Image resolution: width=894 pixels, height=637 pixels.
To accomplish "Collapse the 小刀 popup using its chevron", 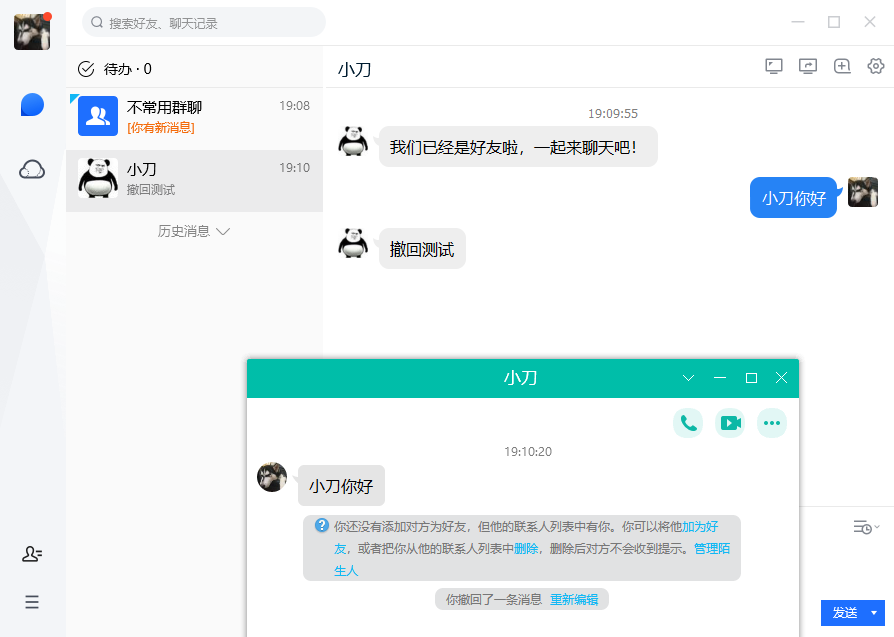I will pos(687,378).
